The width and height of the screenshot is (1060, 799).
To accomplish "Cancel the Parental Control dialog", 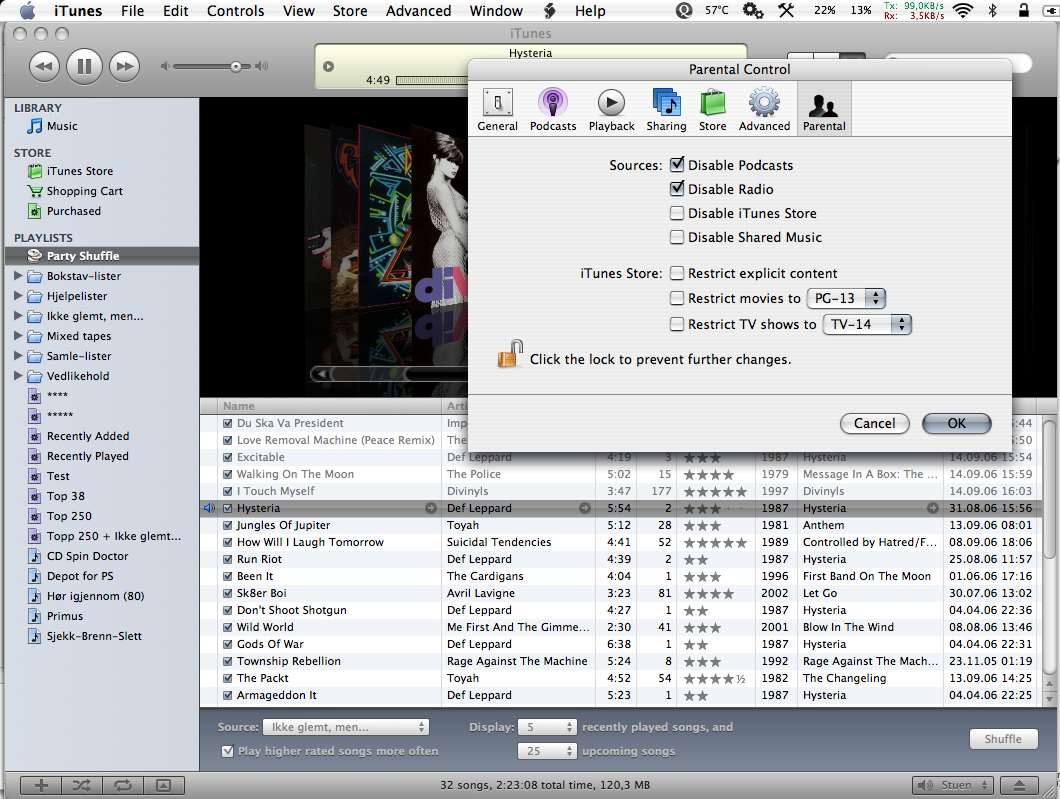I will (x=874, y=423).
